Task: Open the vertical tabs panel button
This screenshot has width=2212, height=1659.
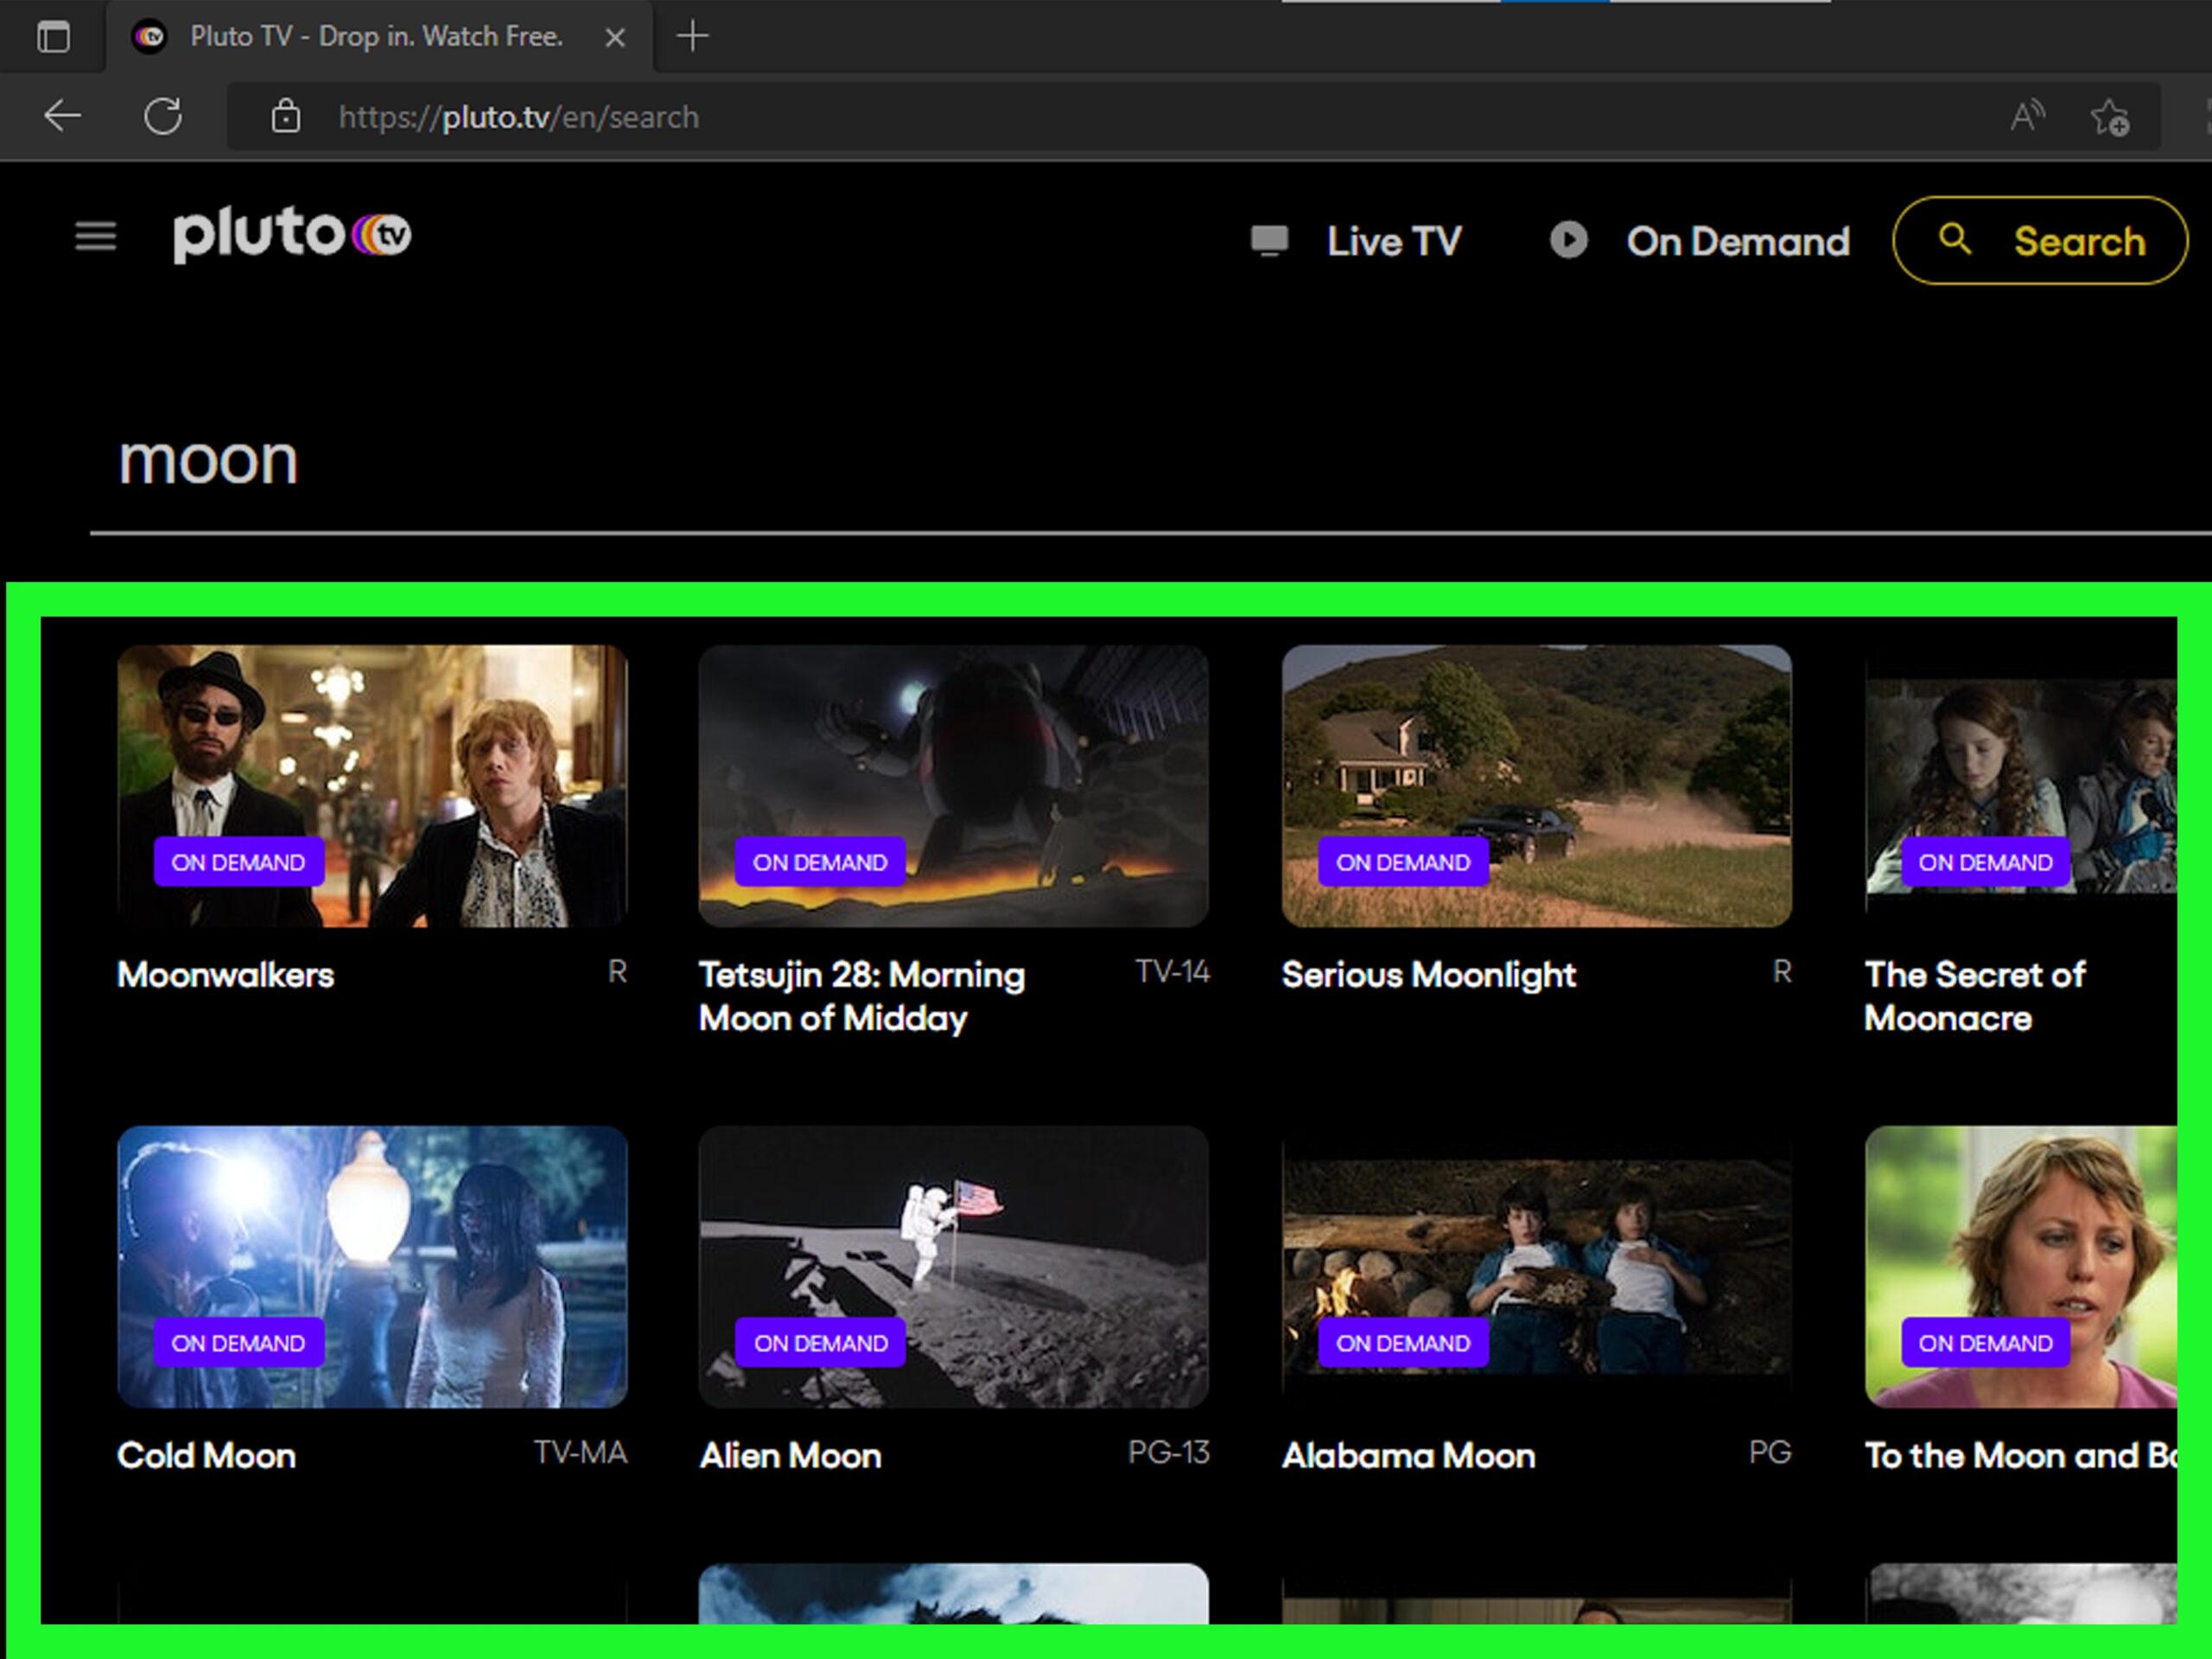Action: pos(54,36)
